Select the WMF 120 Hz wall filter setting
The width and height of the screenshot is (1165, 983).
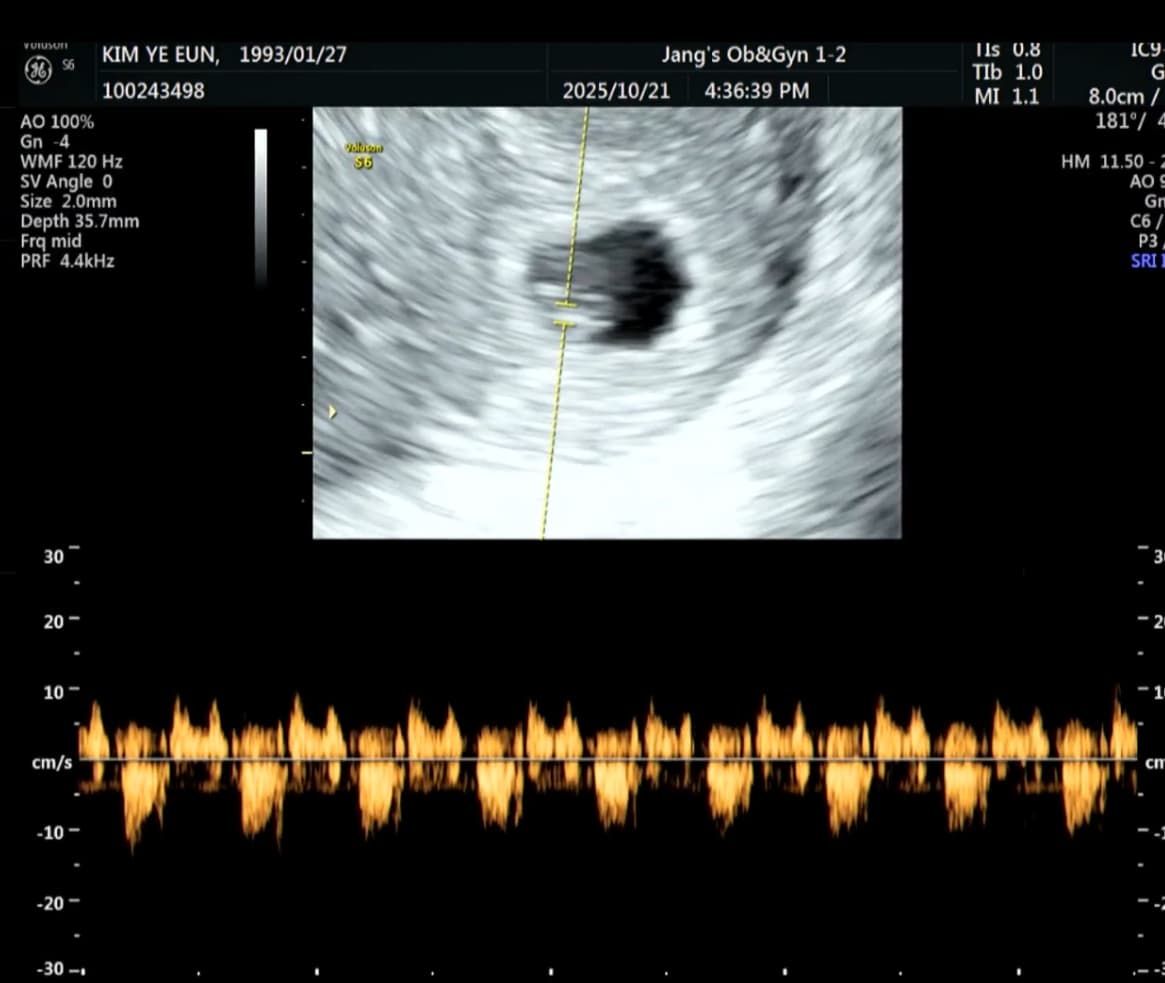(x=71, y=161)
